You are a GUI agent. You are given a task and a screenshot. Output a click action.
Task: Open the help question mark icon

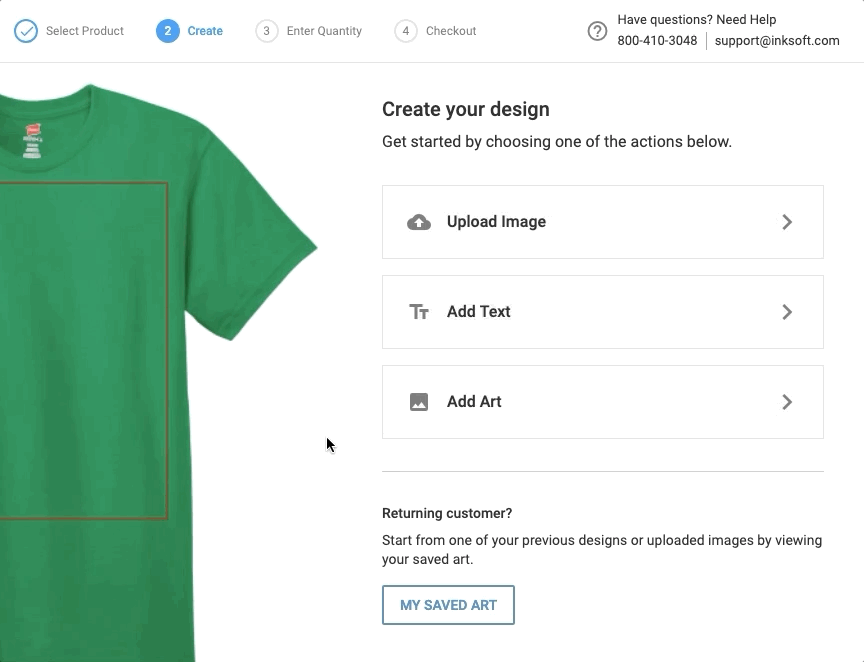(x=597, y=31)
